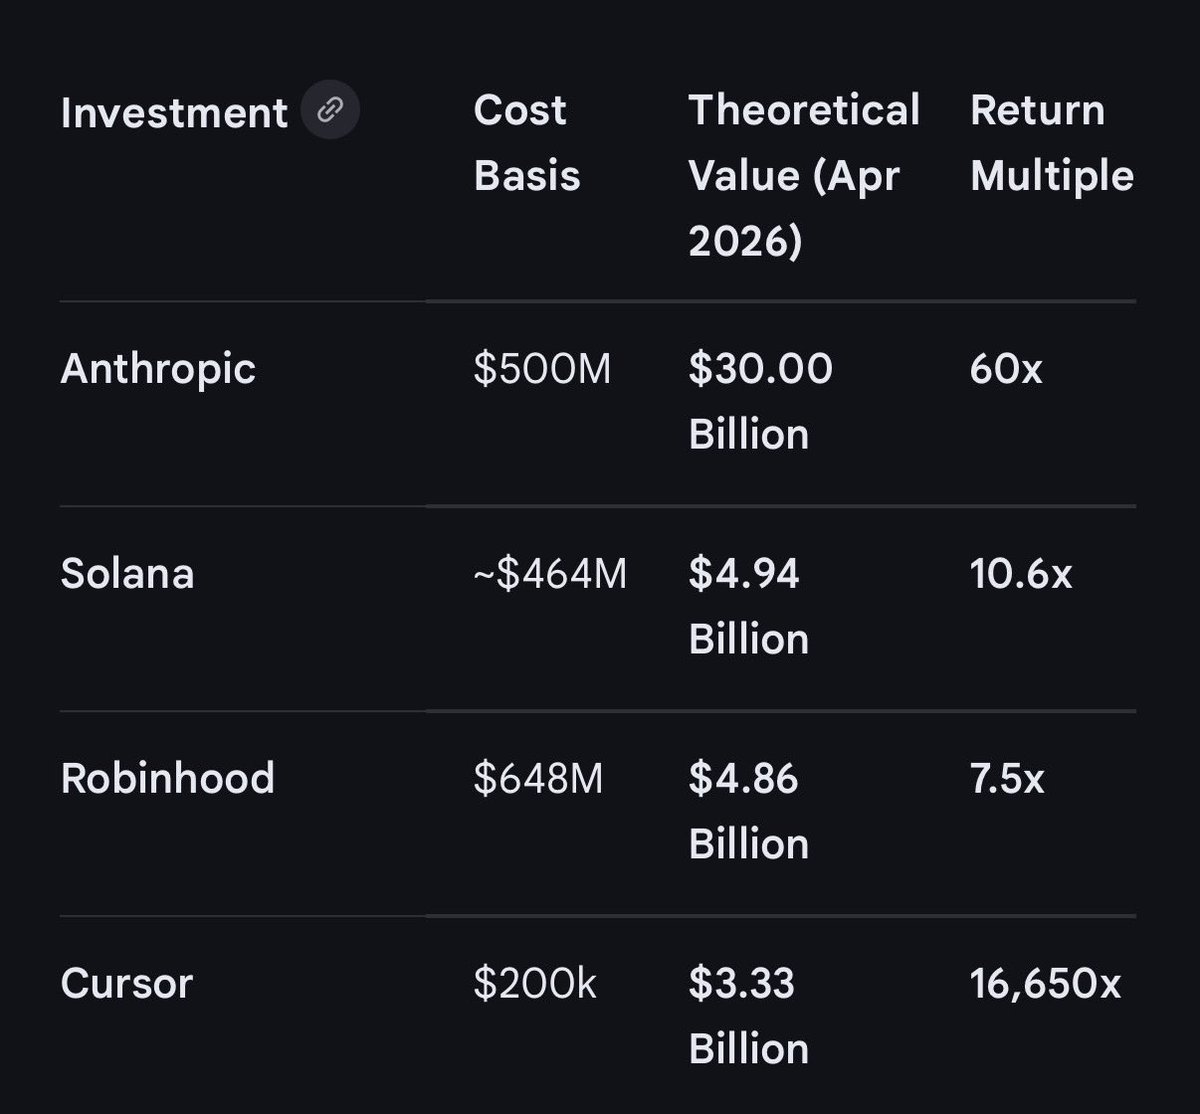Click the Theoretical Value (Apr 2026) header

[803, 175]
